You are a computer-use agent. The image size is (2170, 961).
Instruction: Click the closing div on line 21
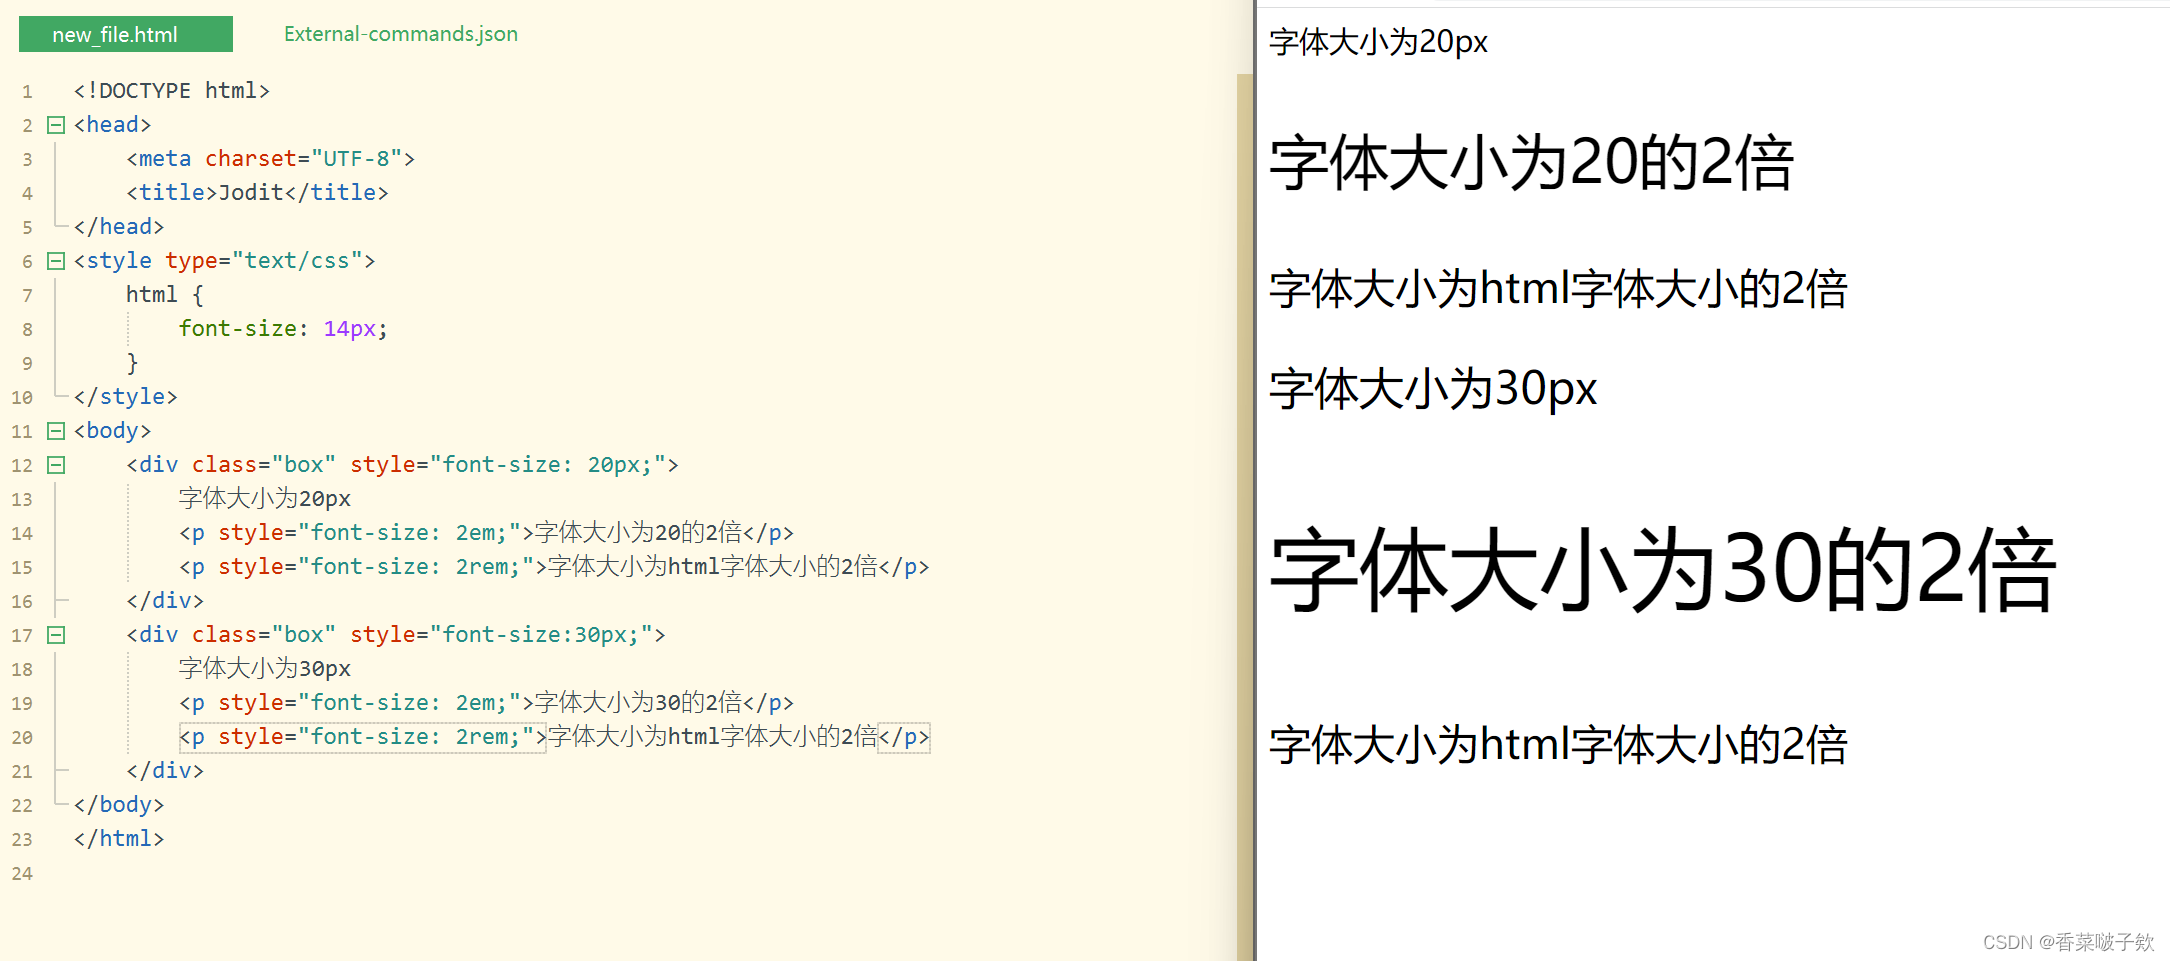pos(165,771)
